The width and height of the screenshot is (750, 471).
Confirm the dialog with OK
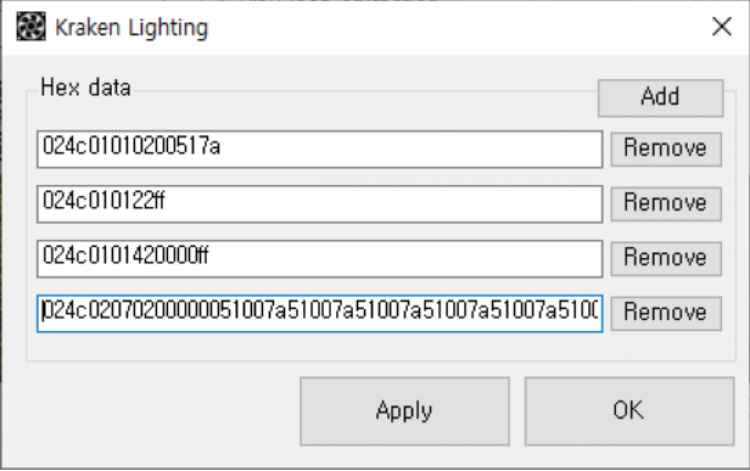(x=628, y=410)
